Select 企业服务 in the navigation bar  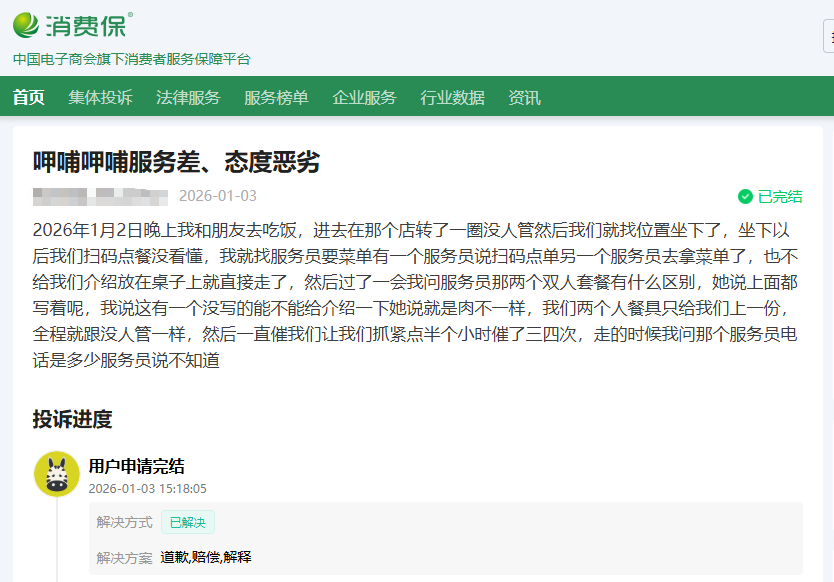[364, 97]
